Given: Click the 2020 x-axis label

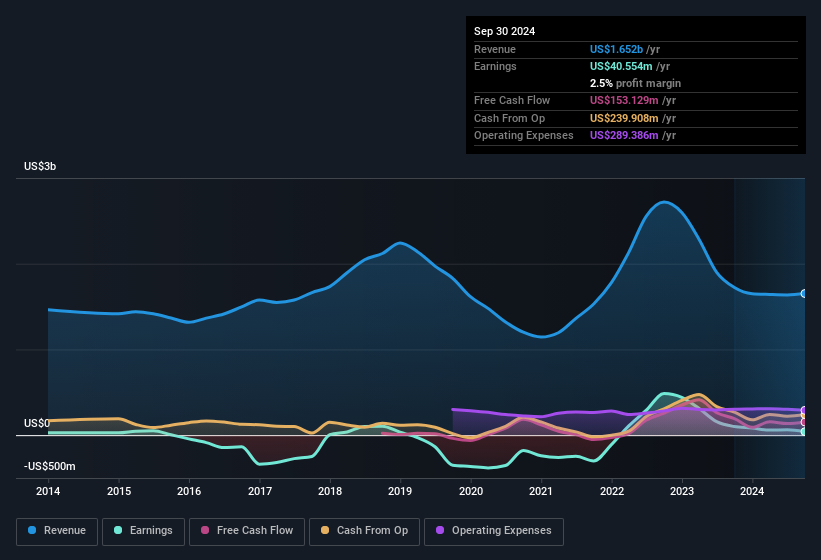Looking at the screenshot, I should click(471, 491).
